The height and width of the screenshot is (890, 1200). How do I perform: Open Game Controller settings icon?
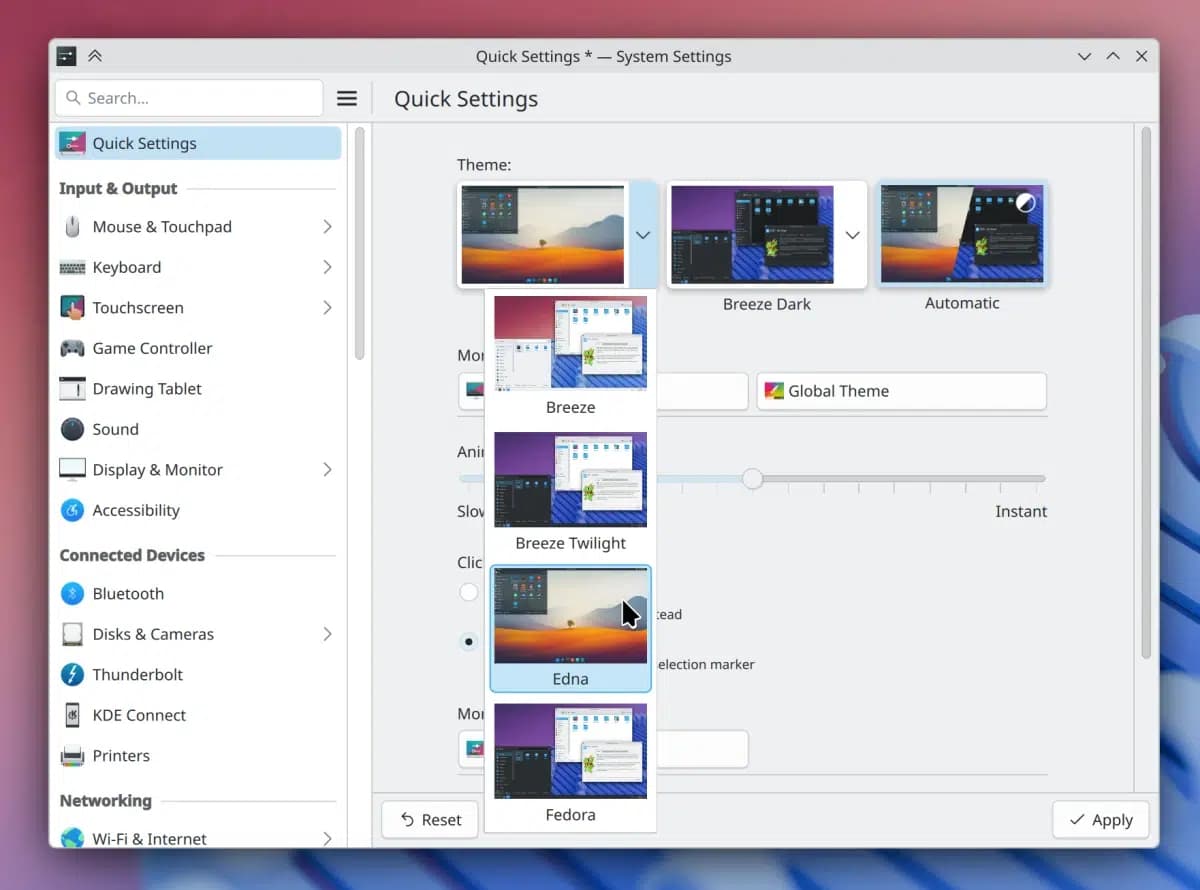[72, 348]
